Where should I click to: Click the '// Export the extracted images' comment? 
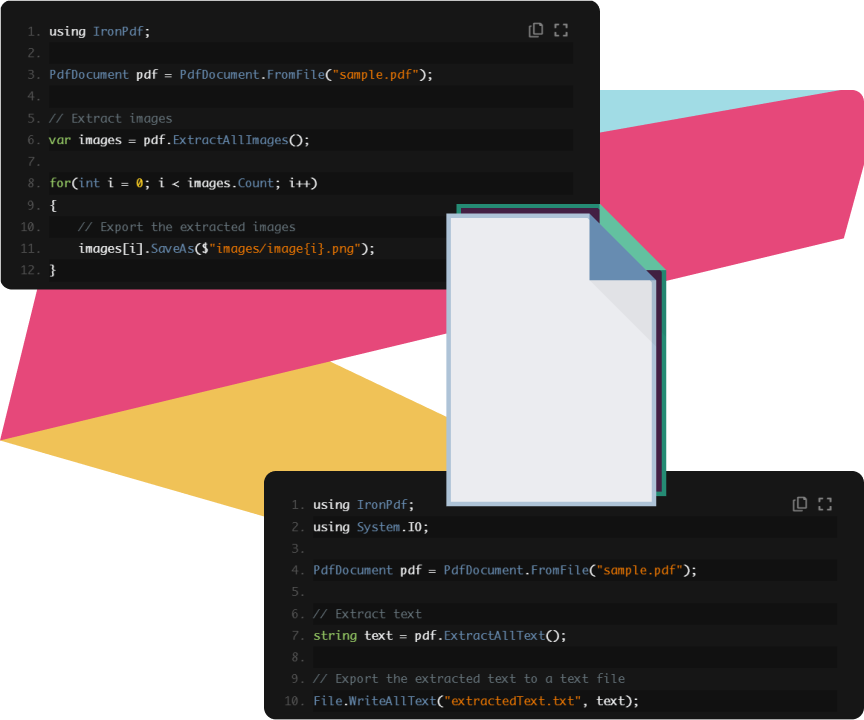tap(186, 227)
